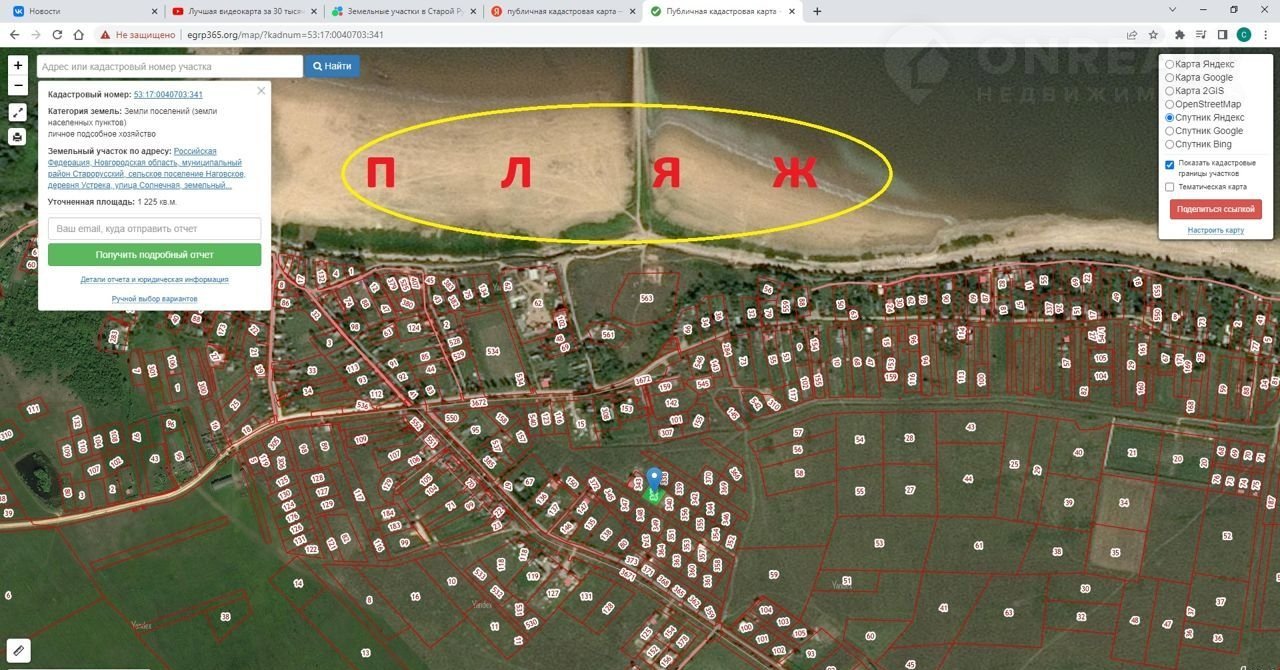
Task: Click the address search input field
Action: click(x=170, y=66)
